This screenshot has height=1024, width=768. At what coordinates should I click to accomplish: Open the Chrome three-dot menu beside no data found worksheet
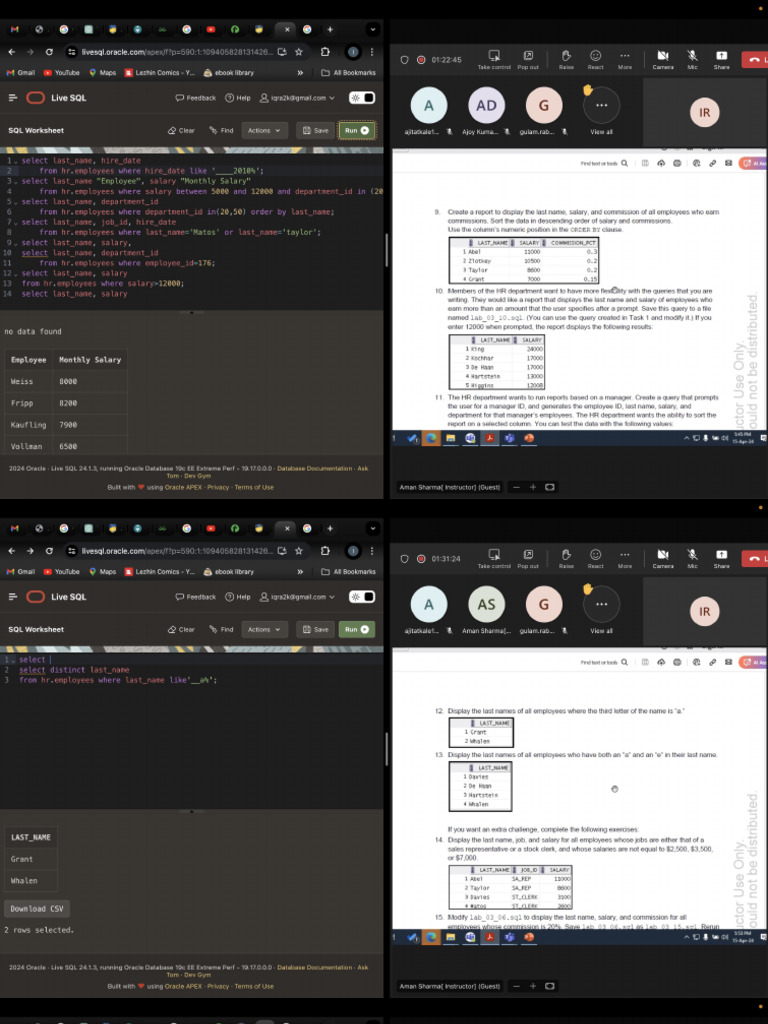(372, 52)
